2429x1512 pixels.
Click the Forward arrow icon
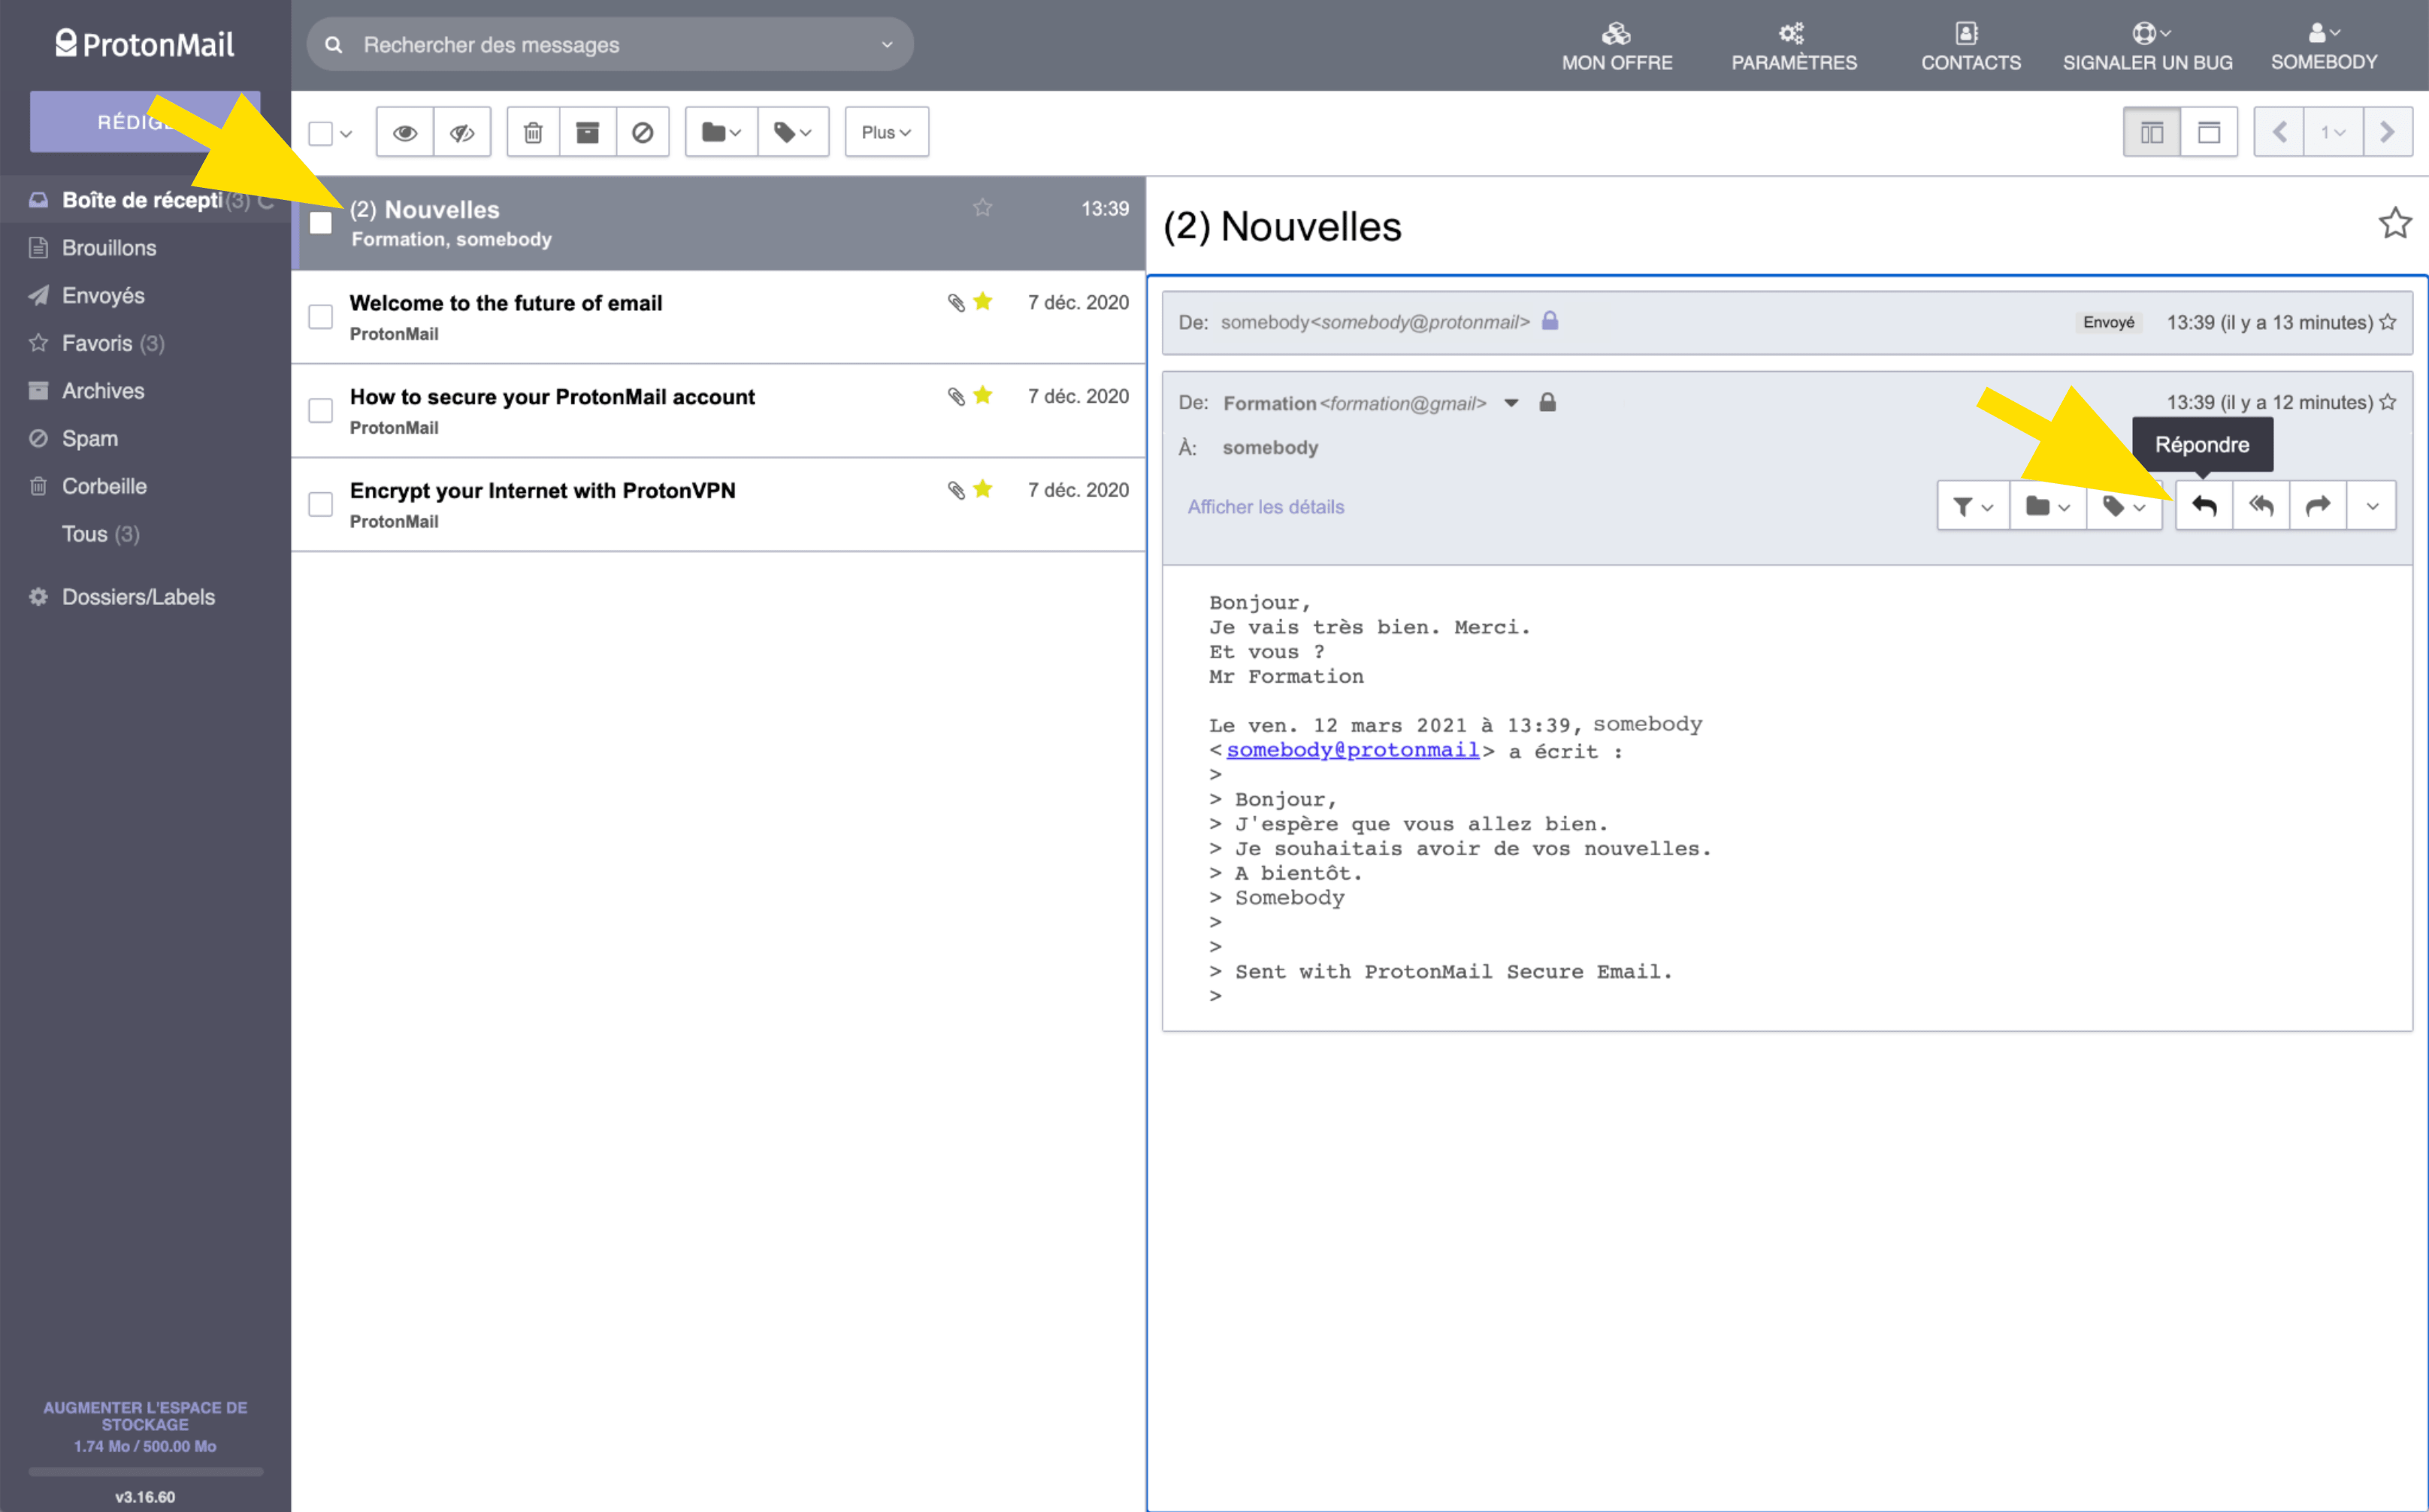[x=2318, y=506]
